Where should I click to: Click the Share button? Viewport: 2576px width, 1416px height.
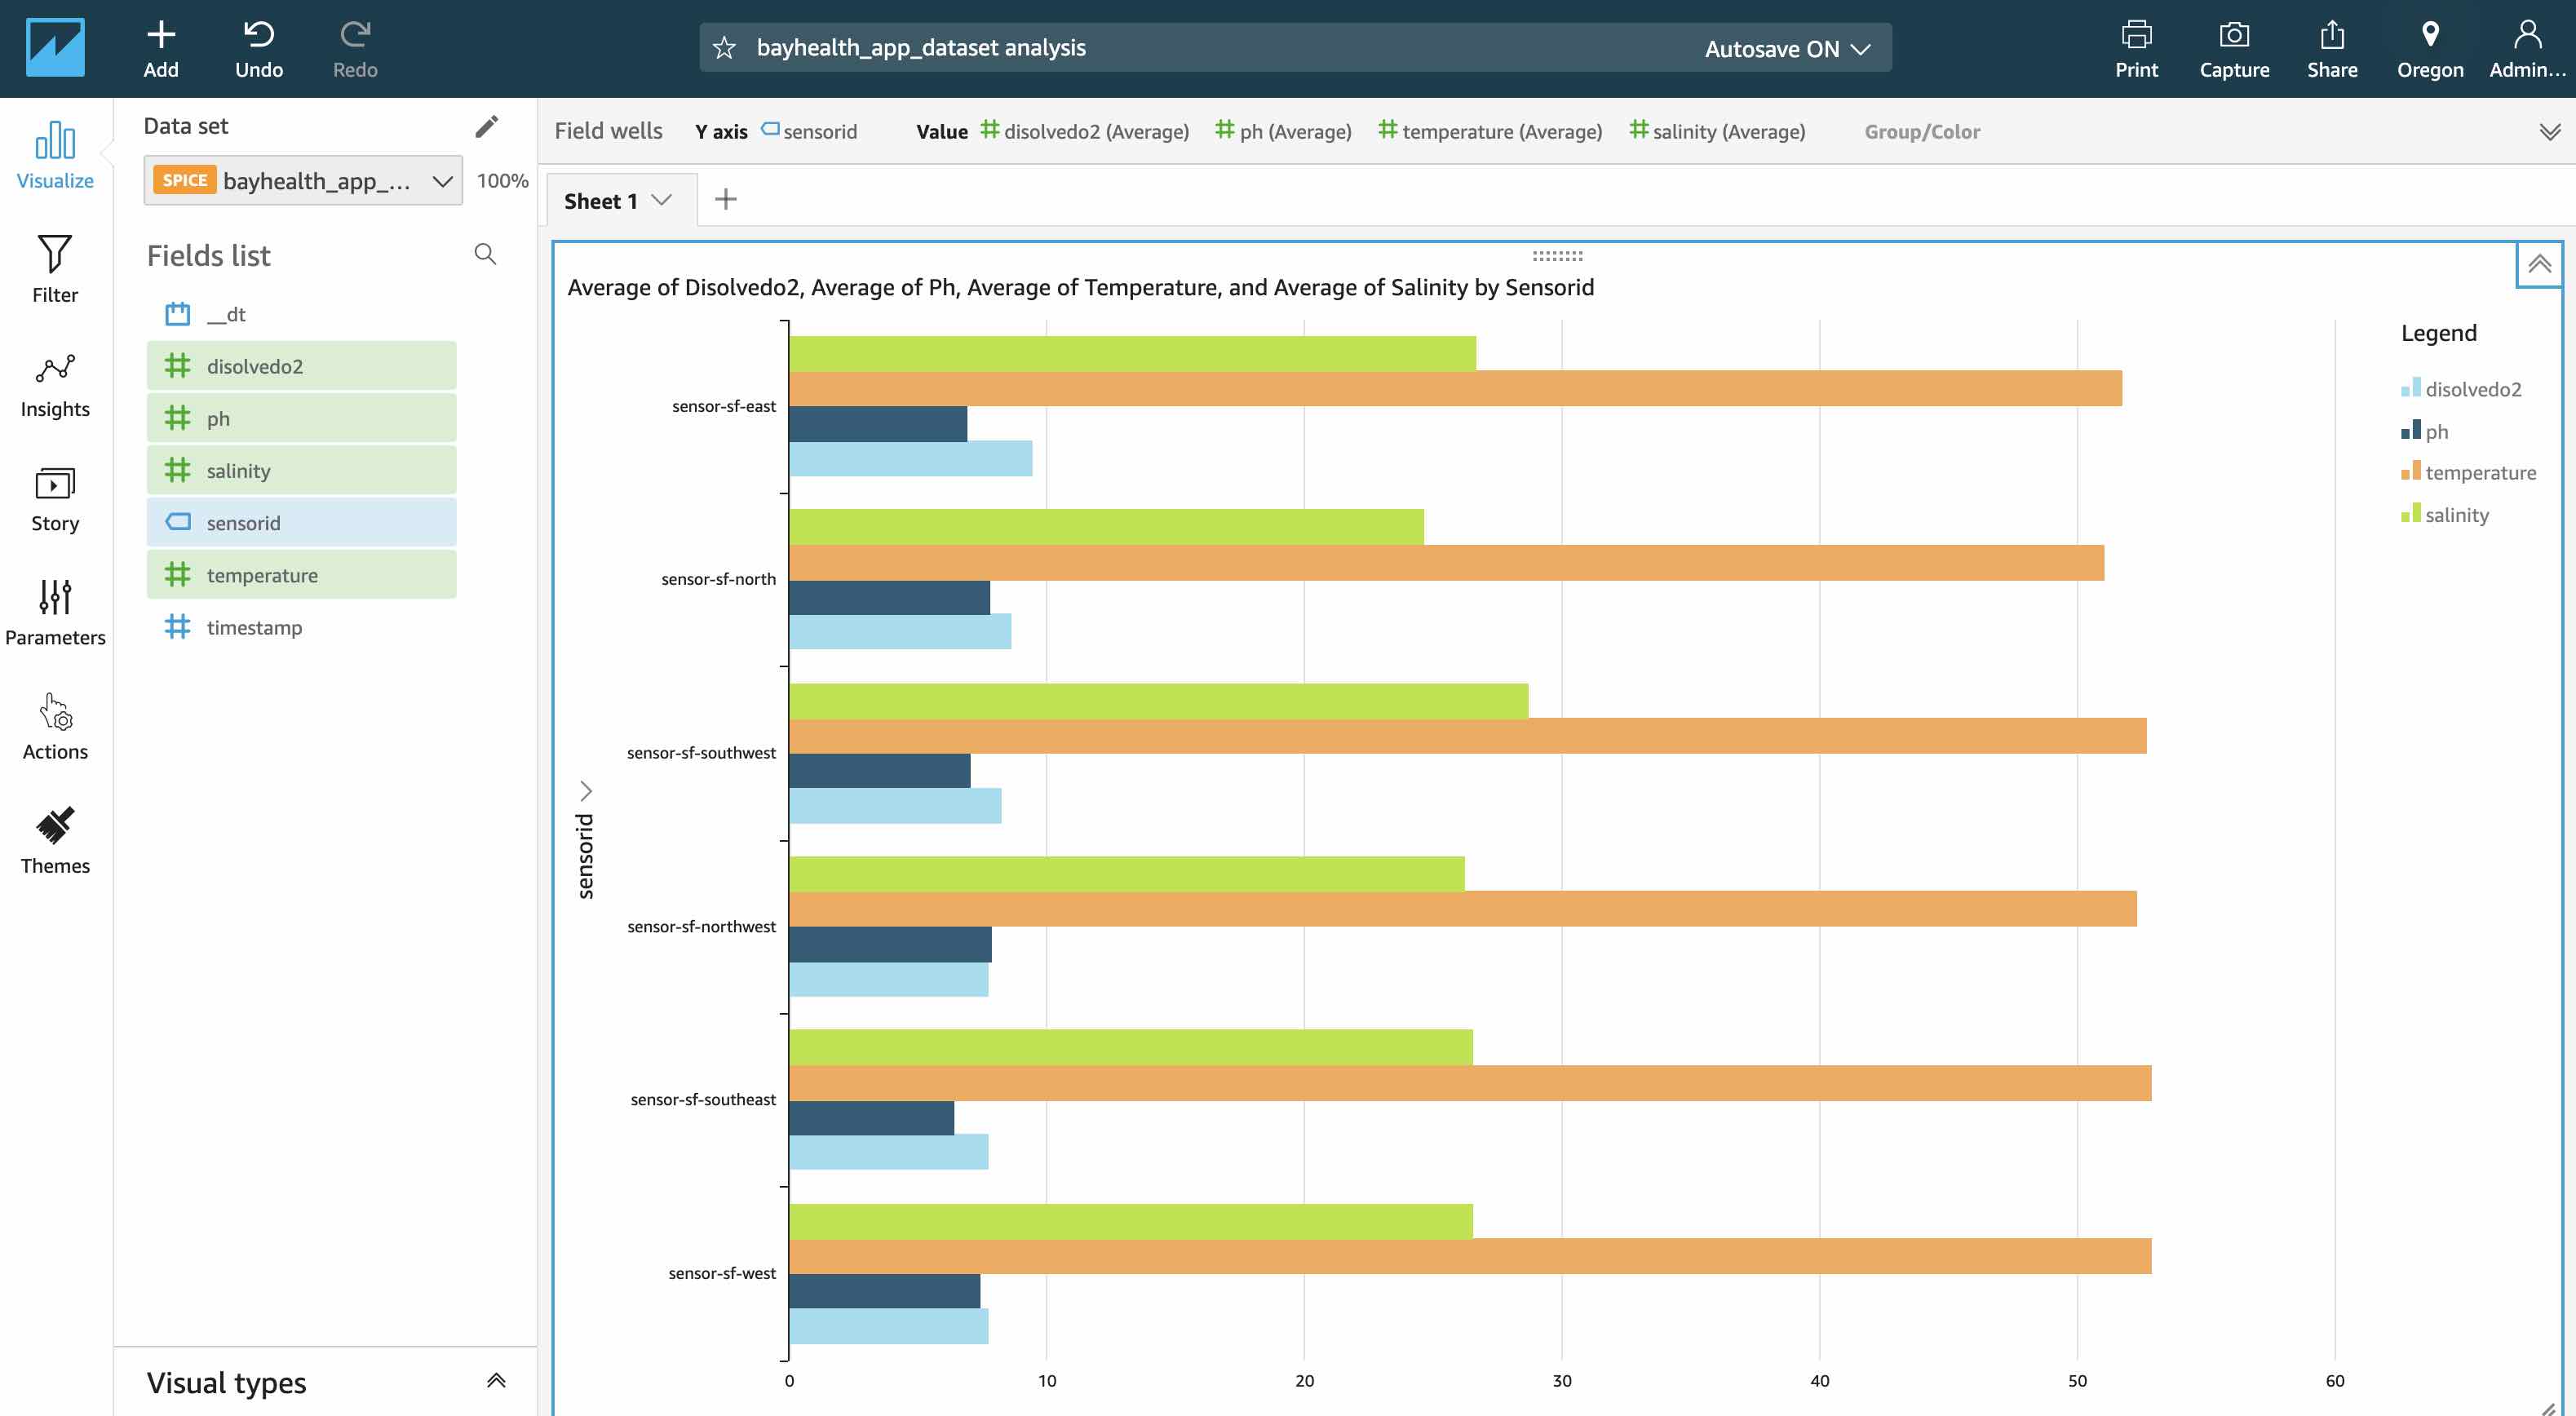[2331, 49]
